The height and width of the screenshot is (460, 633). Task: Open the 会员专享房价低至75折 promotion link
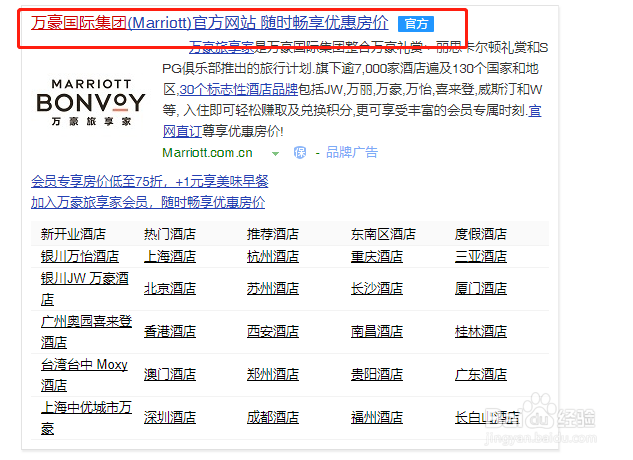click(150, 181)
